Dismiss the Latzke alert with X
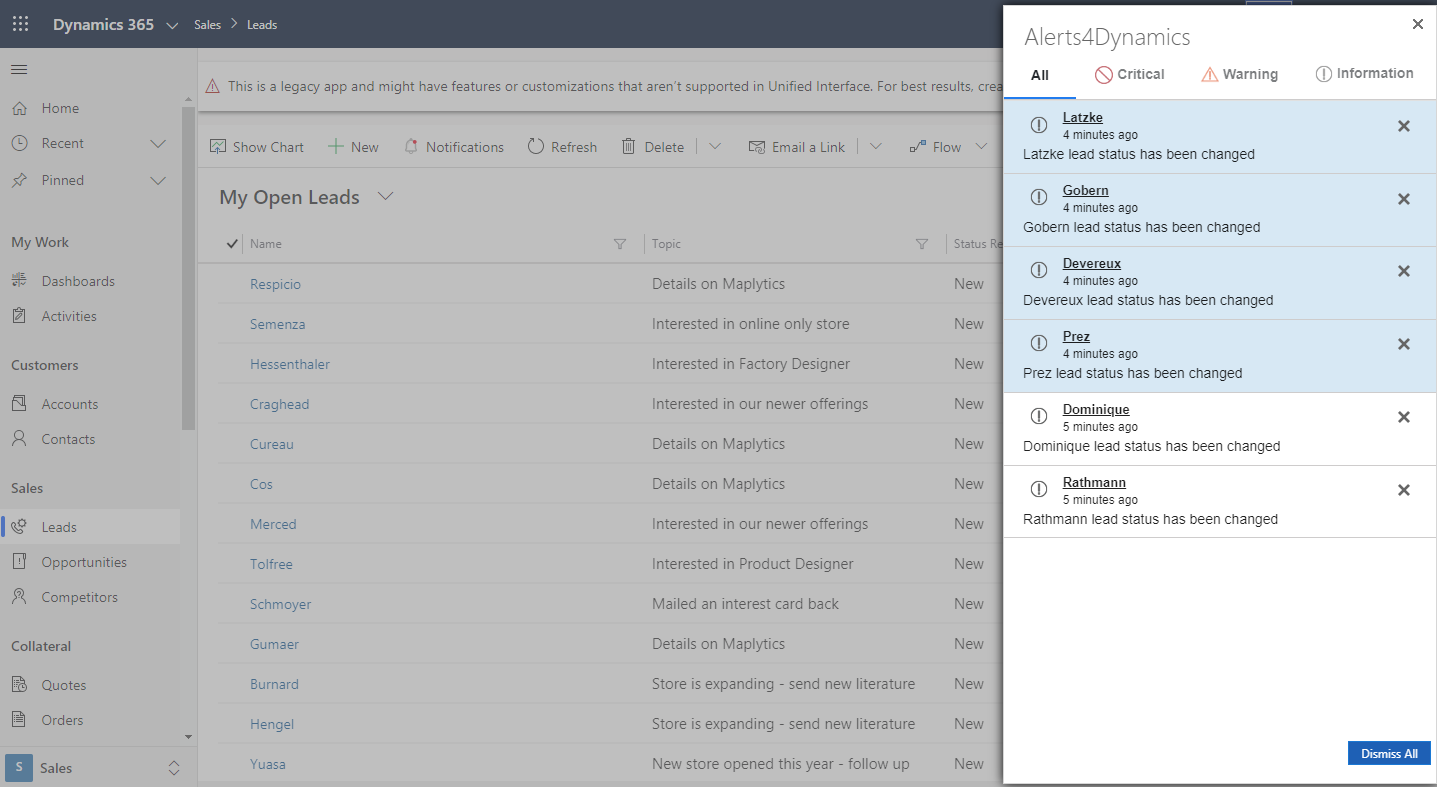 pos(1404,126)
